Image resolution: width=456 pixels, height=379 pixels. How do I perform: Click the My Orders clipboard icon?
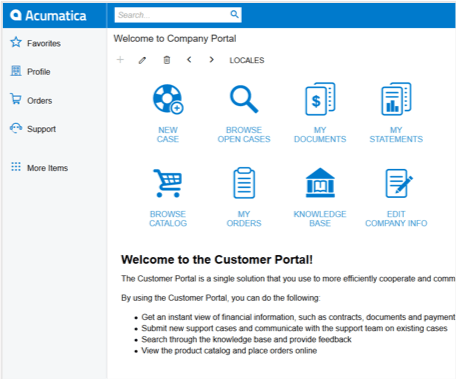(x=244, y=183)
